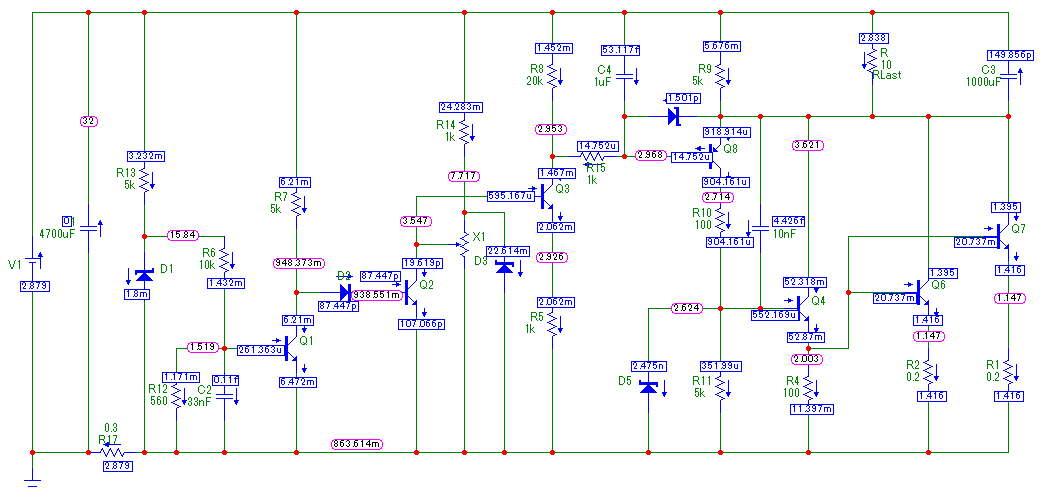
Task: Click the Q1 transistor symbol
Action: [292, 349]
